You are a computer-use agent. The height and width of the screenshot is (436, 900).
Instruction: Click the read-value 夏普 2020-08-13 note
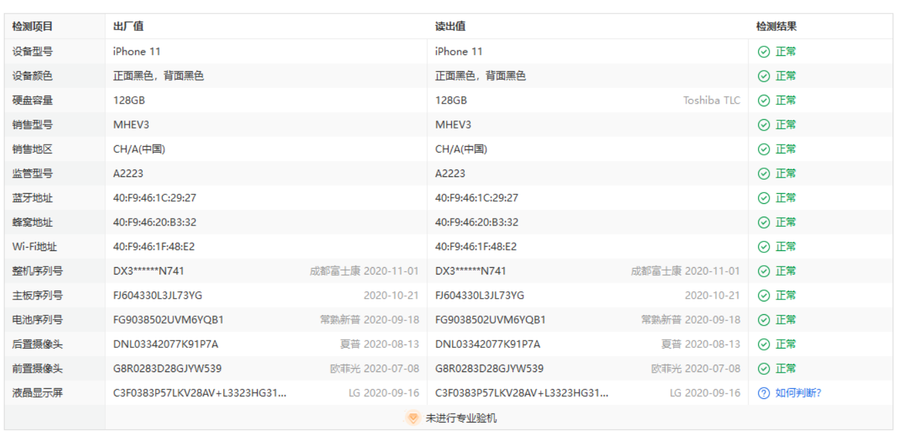point(701,344)
